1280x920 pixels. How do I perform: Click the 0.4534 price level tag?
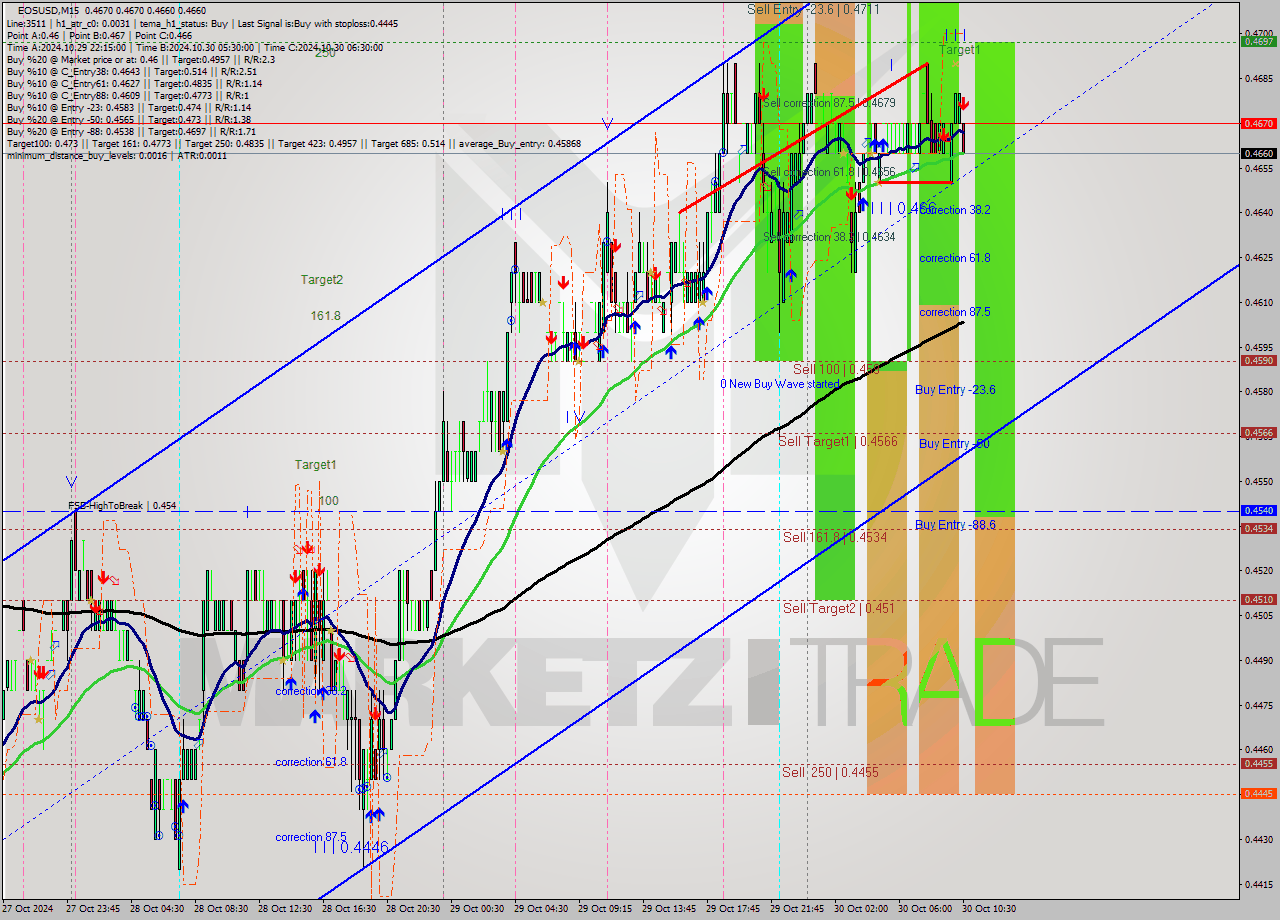click(1258, 529)
